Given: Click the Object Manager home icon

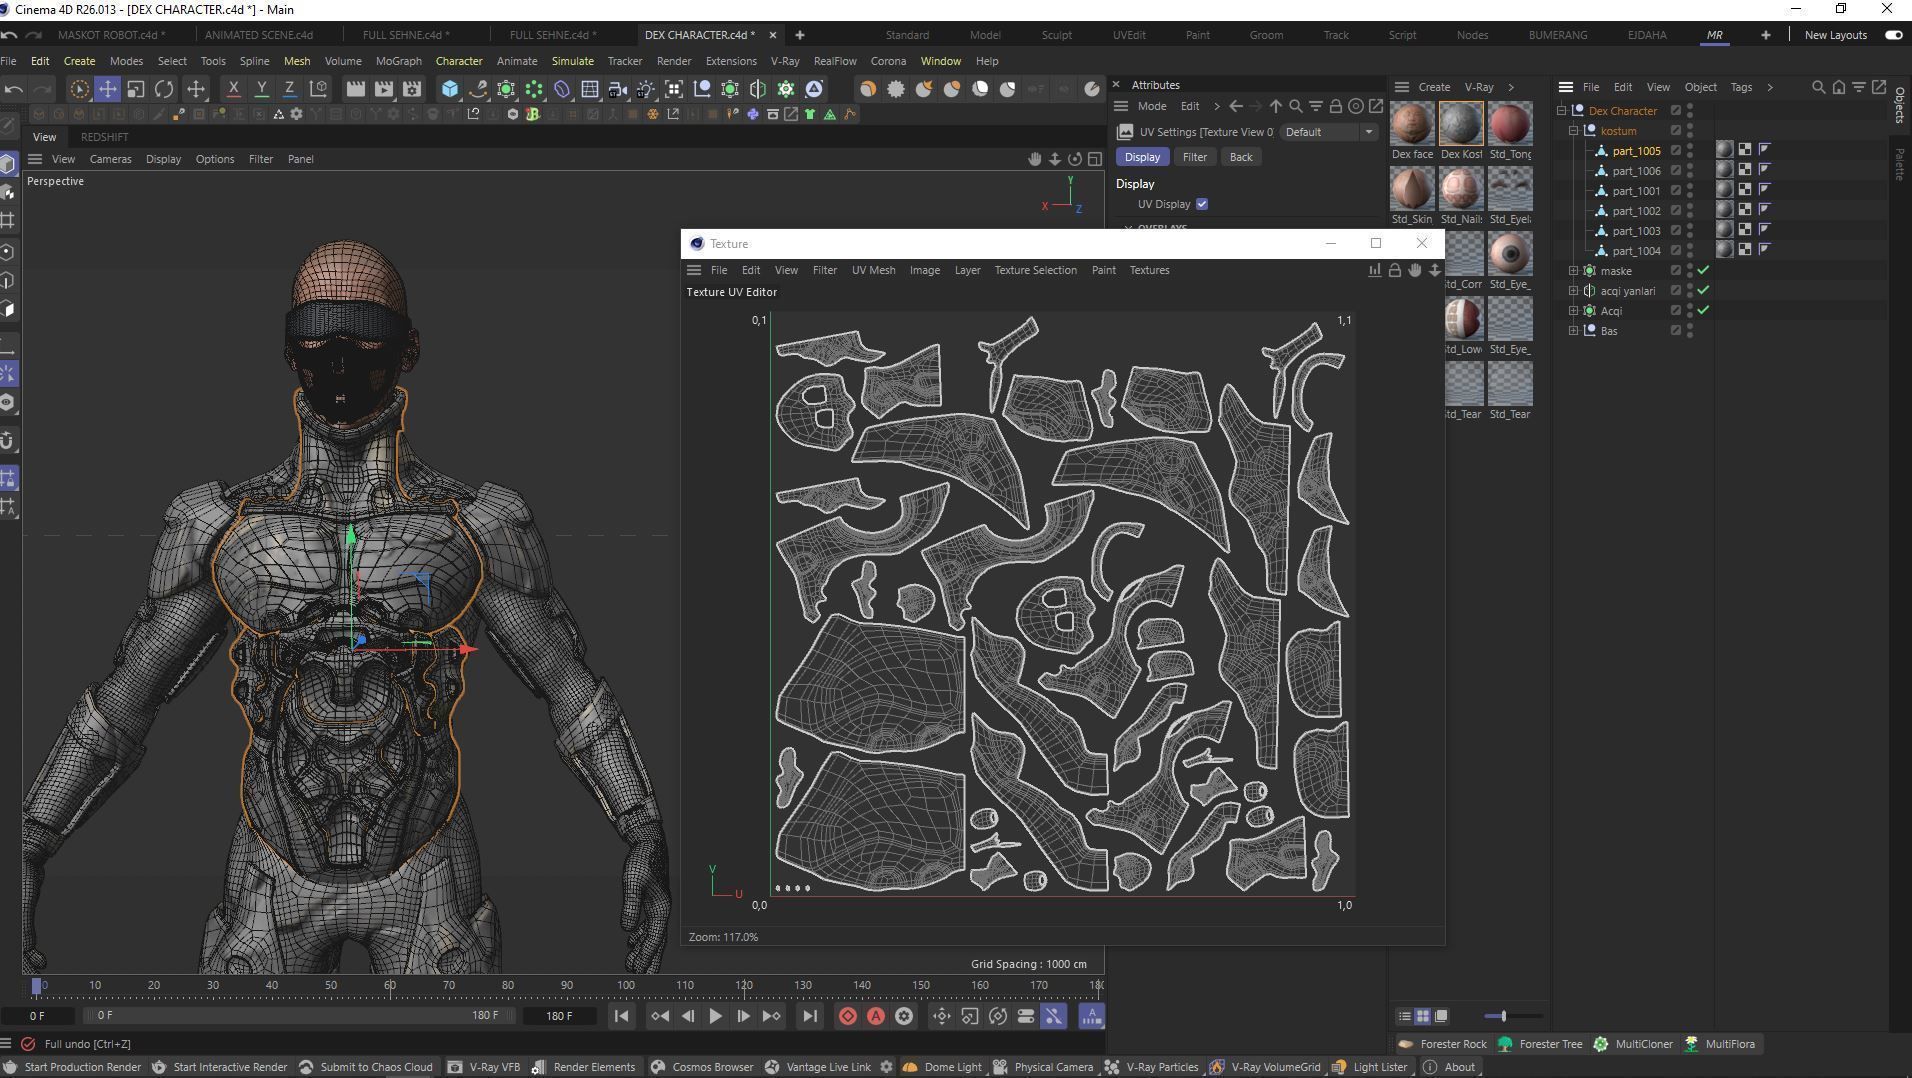Looking at the screenshot, I should (1838, 87).
